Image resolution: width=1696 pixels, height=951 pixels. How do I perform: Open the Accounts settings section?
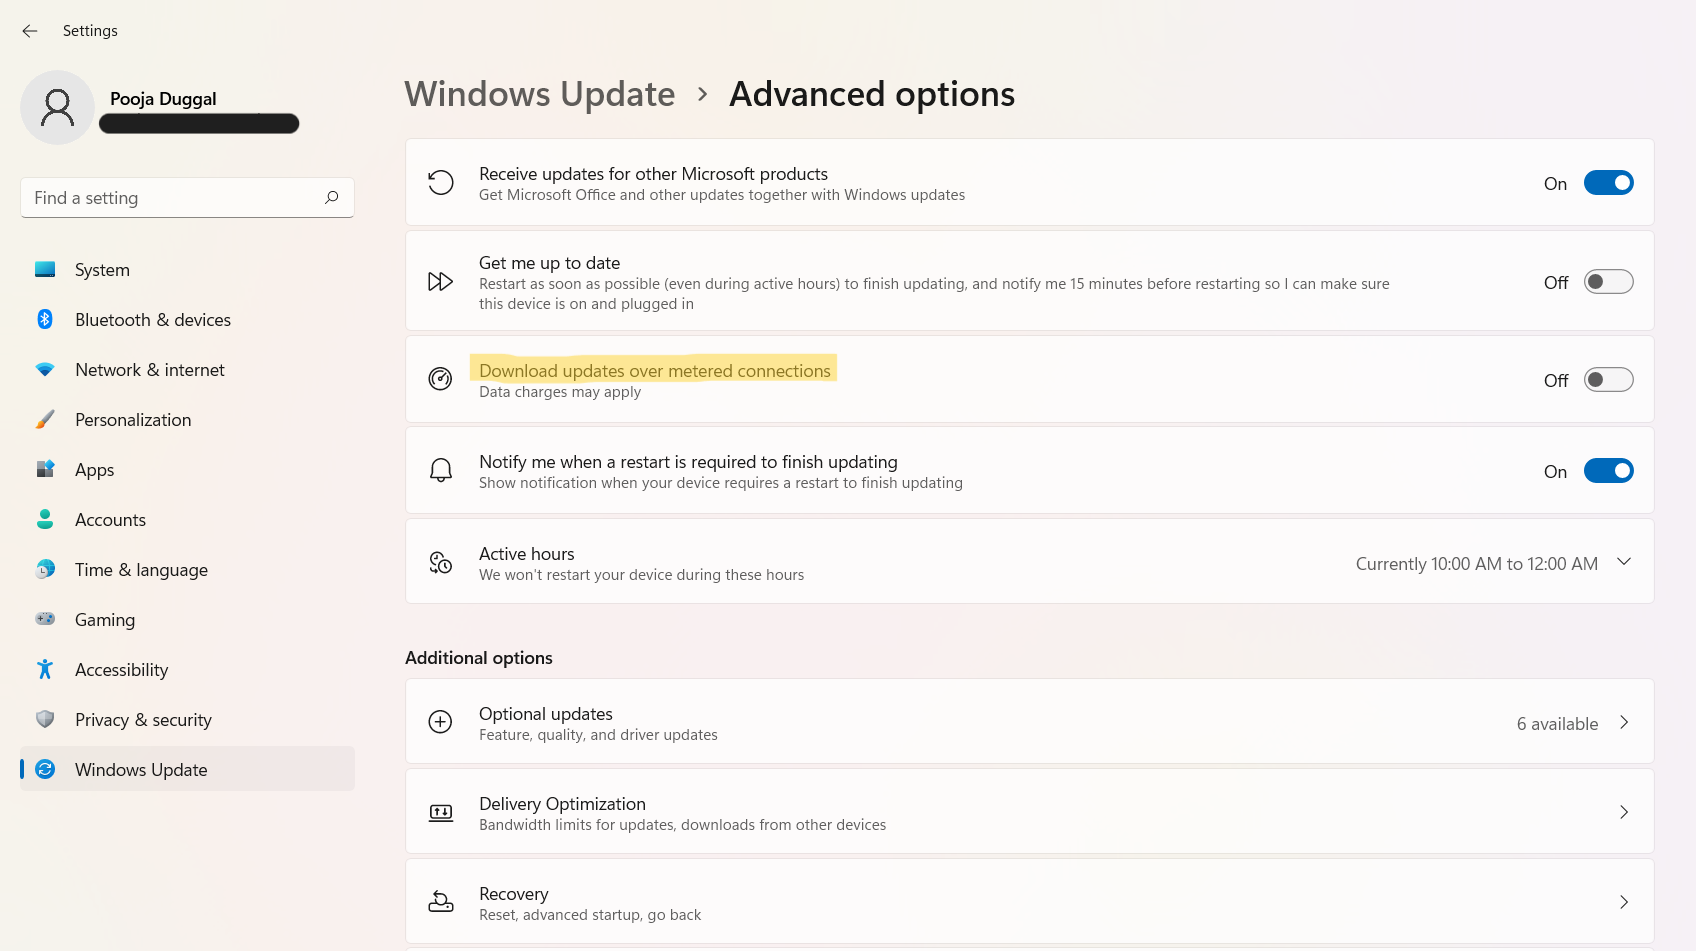click(110, 520)
